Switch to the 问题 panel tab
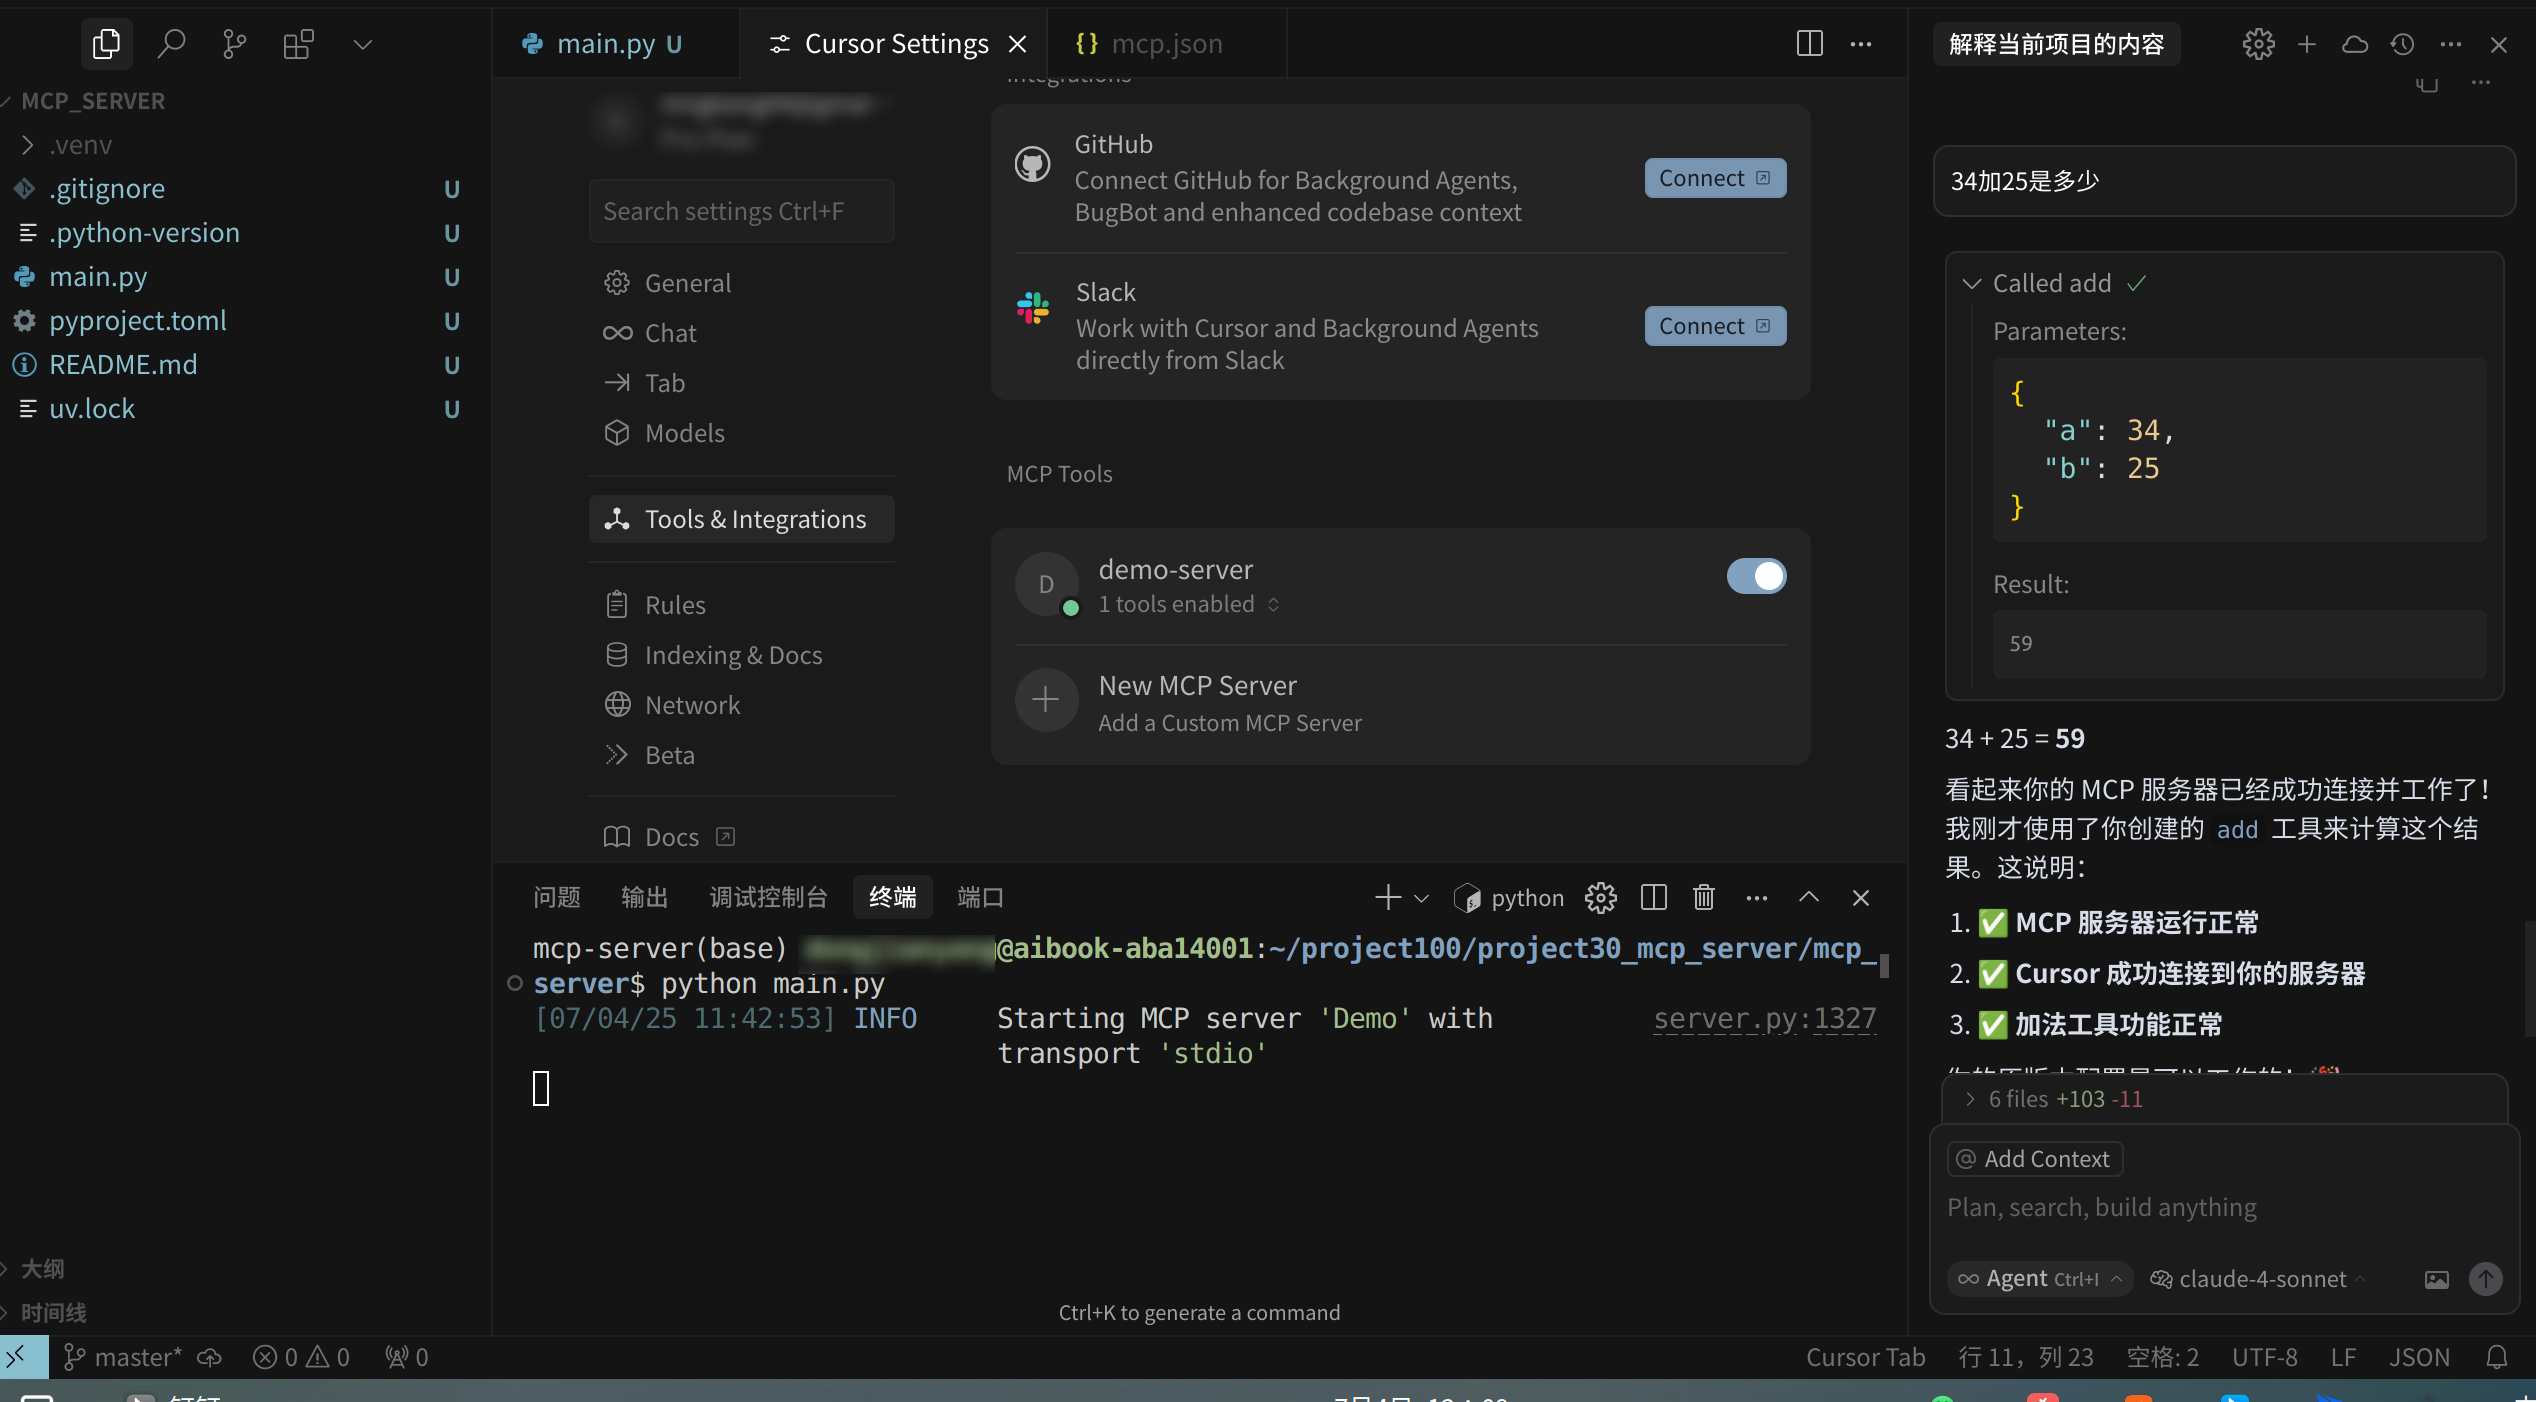This screenshot has width=2536, height=1402. 556,898
